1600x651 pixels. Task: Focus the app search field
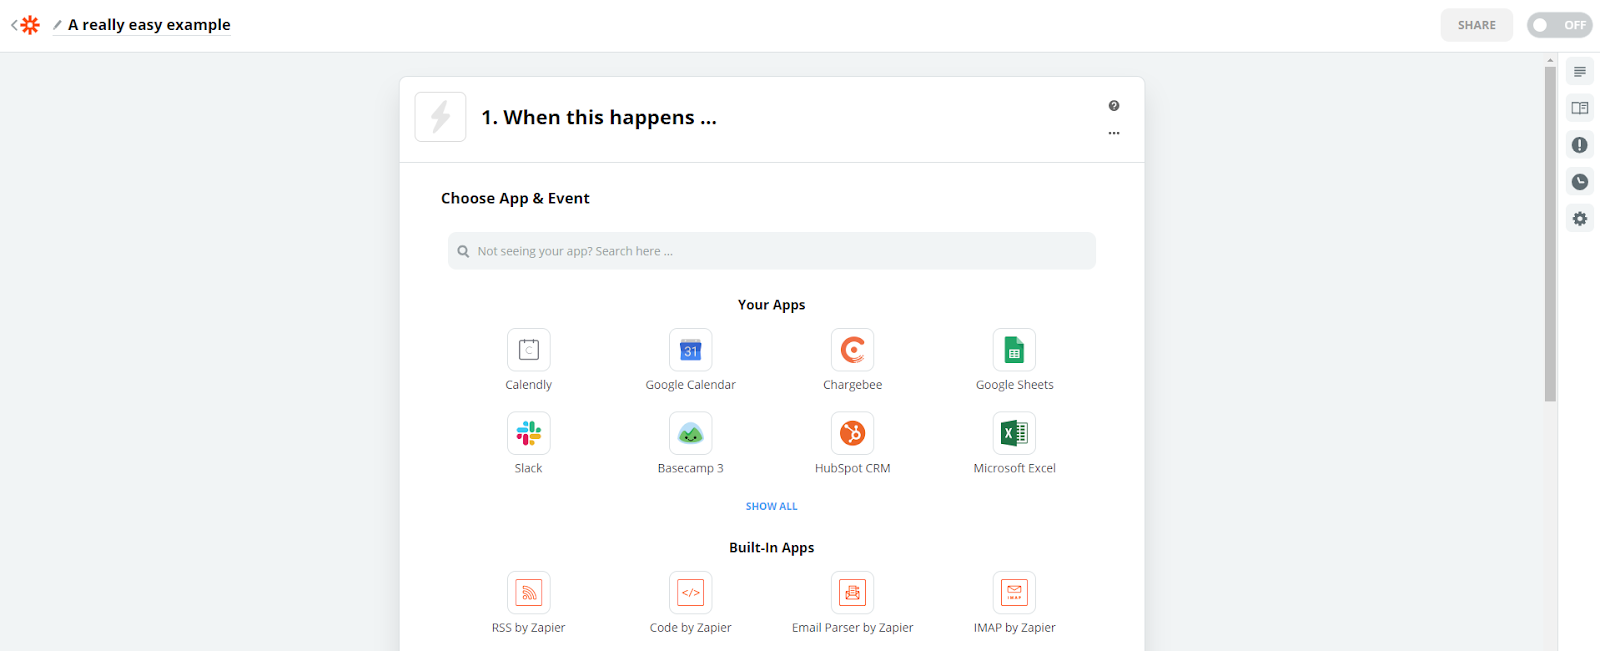[x=772, y=251]
